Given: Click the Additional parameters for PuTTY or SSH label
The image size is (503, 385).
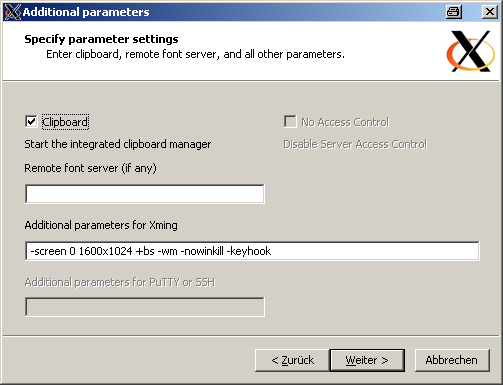Looking at the screenshot, I should [x=120, y=283].
